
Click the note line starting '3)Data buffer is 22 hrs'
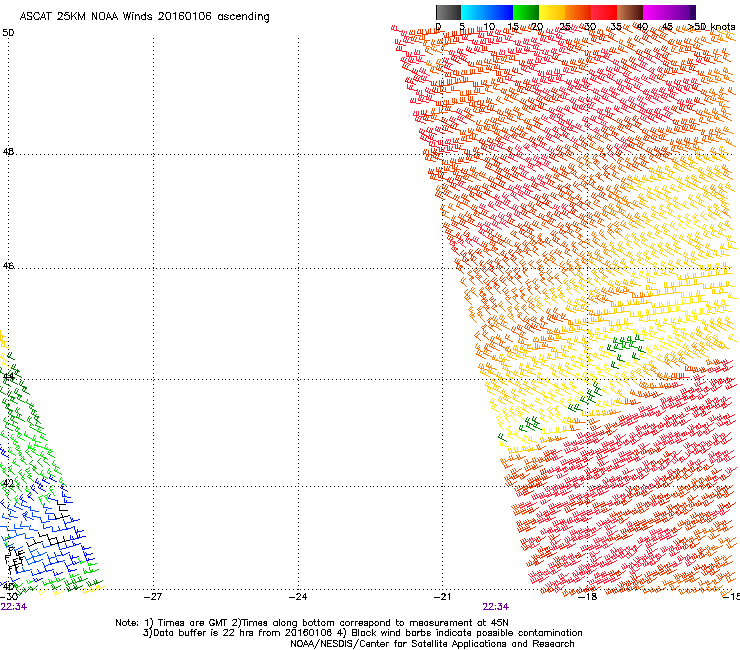pyautogui.click(x=362, y=633)
